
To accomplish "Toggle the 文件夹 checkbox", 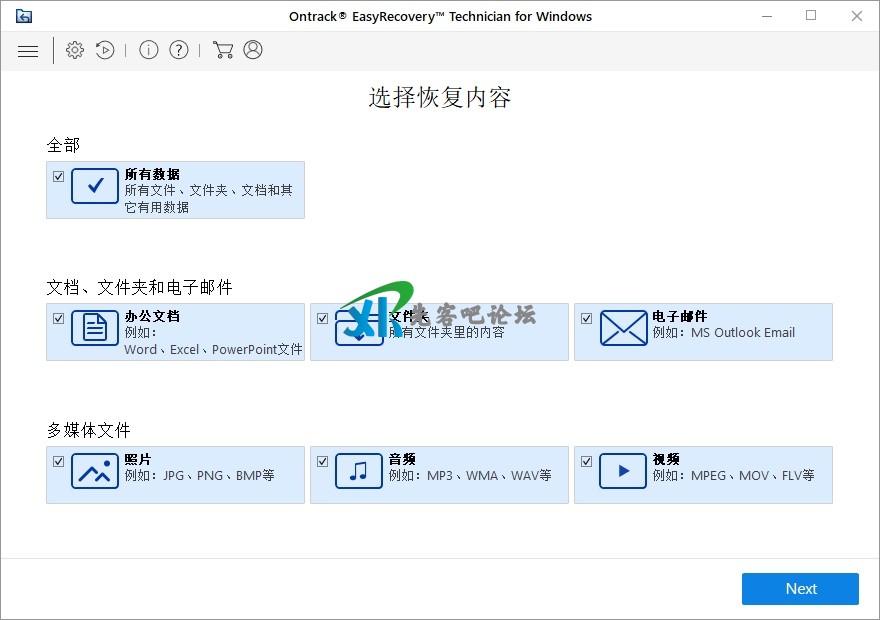I will (x=323, y=318).
